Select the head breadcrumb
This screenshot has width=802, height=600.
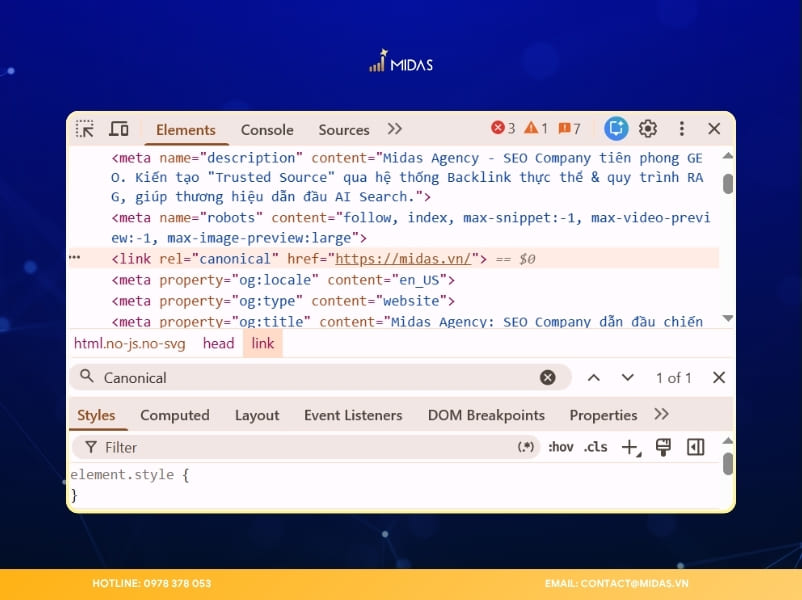coord(218,343)
